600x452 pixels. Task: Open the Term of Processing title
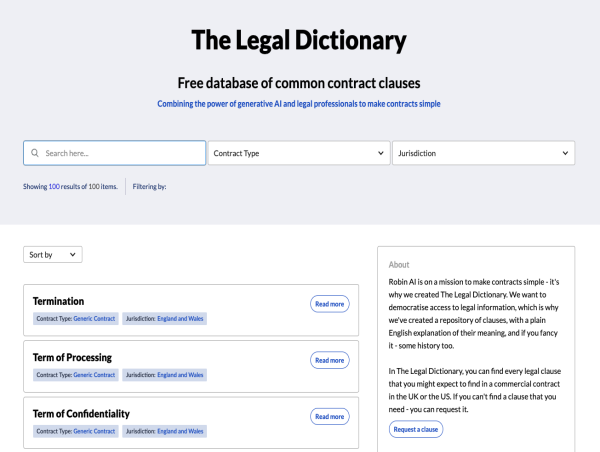coord(72,357)
